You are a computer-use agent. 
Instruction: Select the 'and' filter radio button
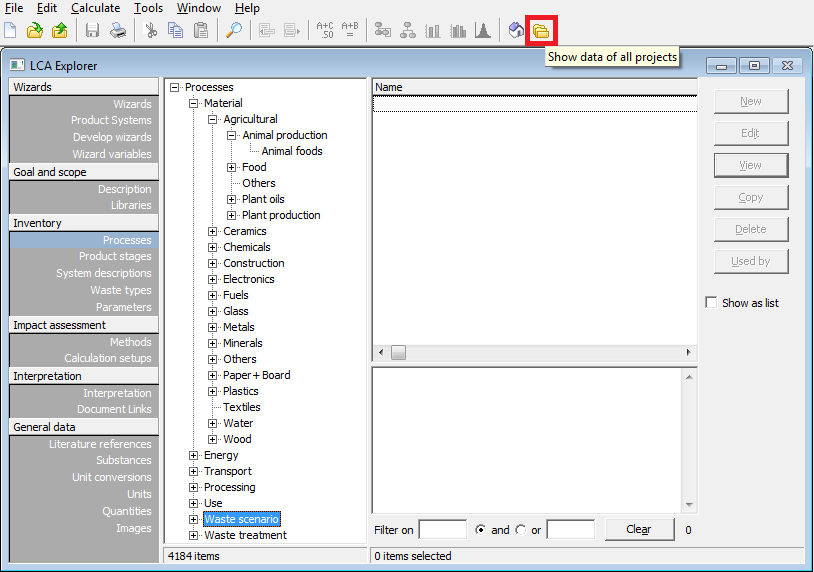coord(481,529)
